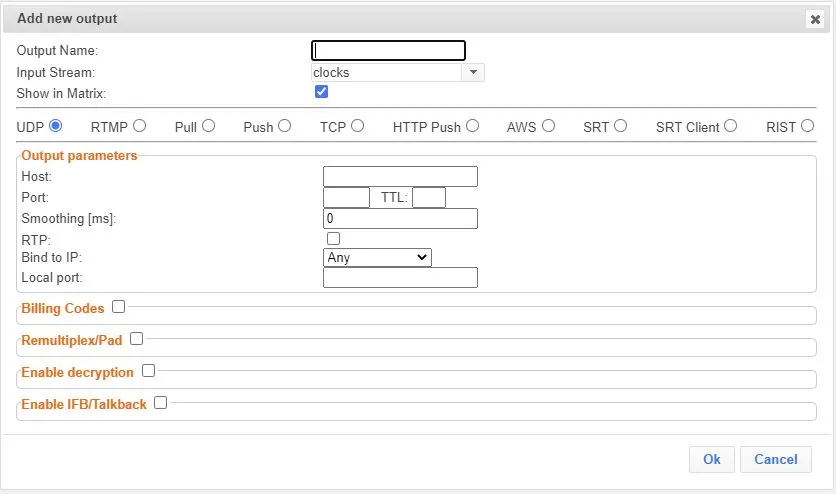Select the RTMP radio button
Image resolution: width=836 pixels, height=494 pixels.
pyautogui.click(x=140, y=126)
